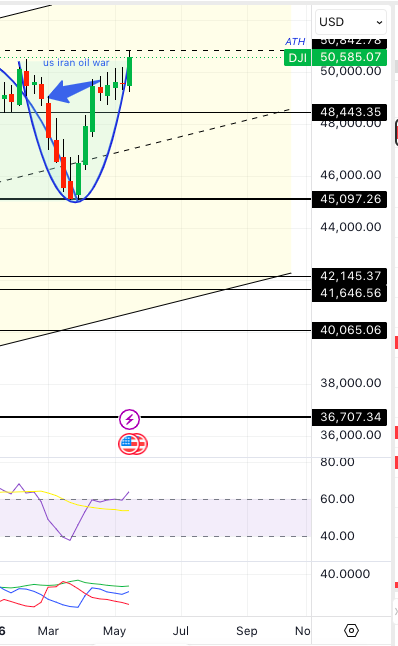This screenshot has height=646, width=398.
Task: Click the 60.00 RSI scale value
Action: [337, 499]
